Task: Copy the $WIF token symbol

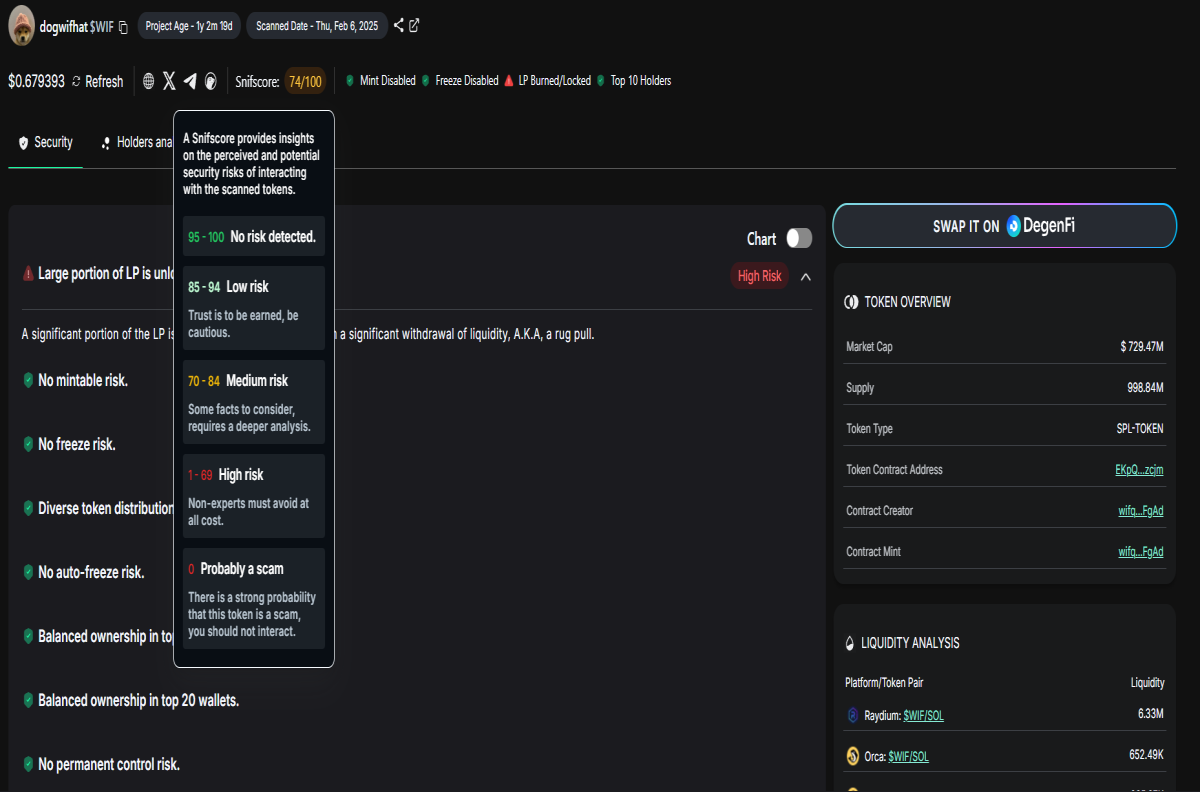Action: pos(123,27)
